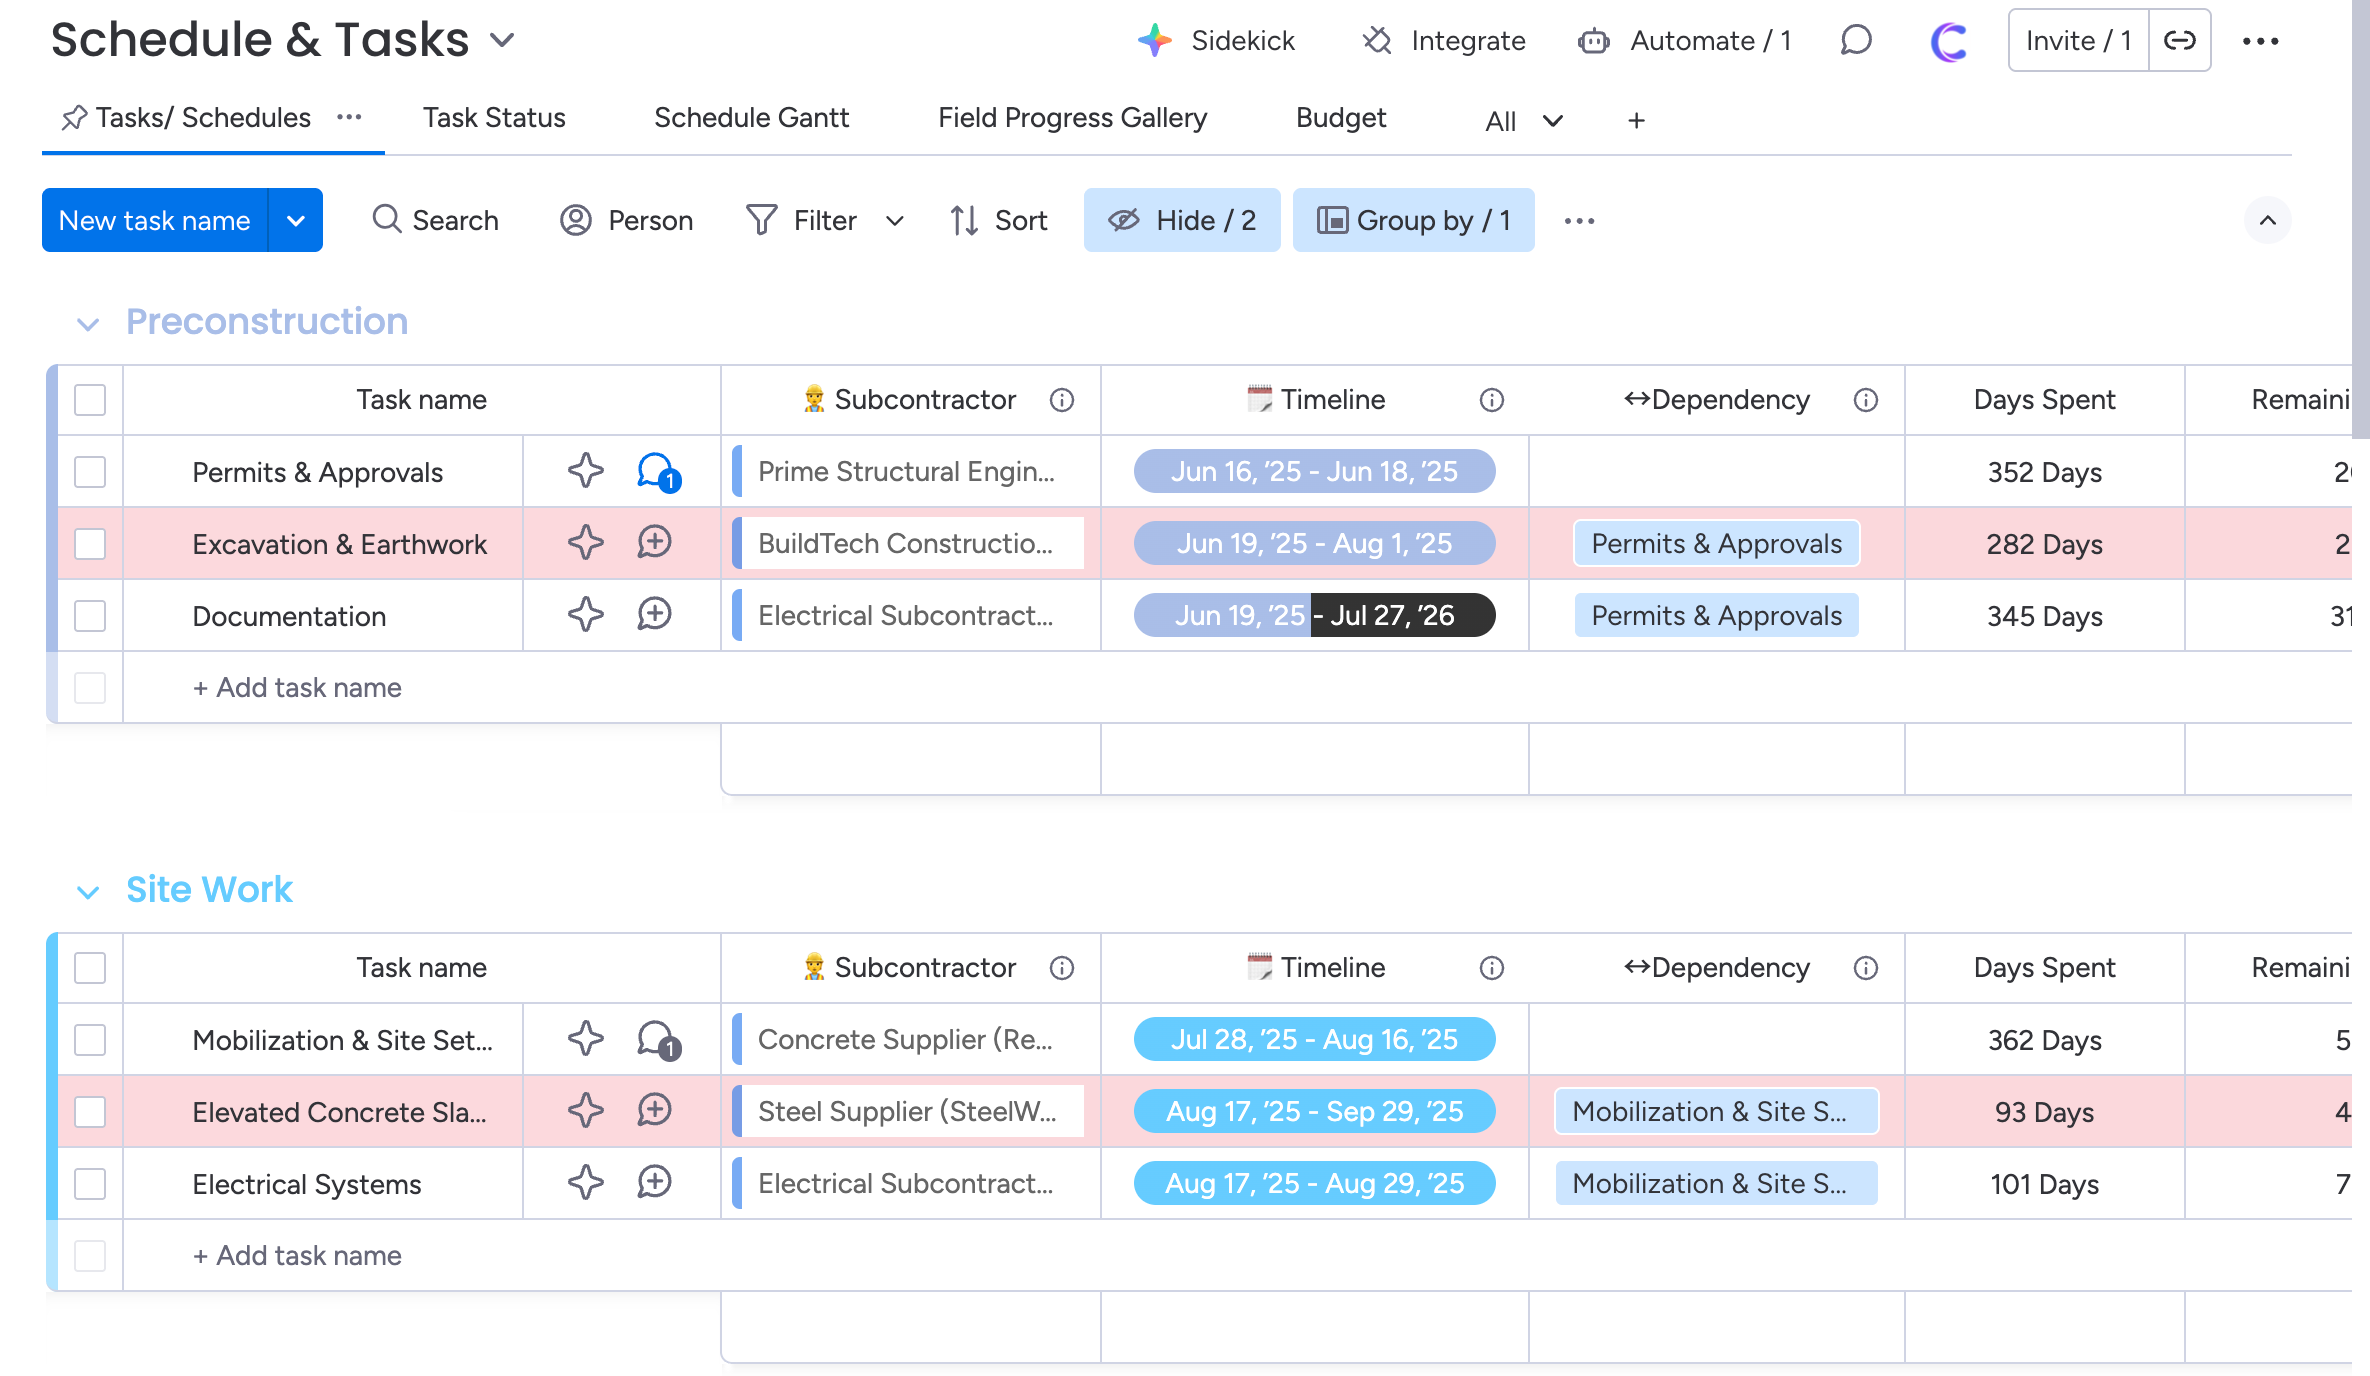Open the board discussion chat bubble
This screenshot has width=2370, height=1376.
click(x=1855, y=41)
